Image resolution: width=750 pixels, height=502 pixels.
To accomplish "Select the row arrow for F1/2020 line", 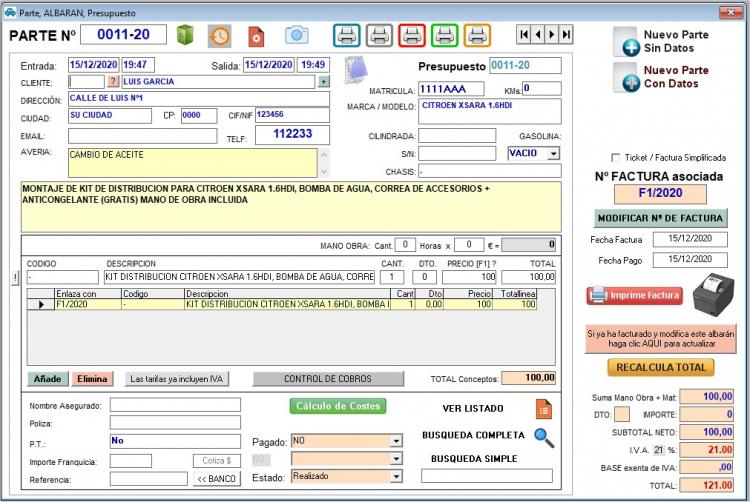I will 41,305.
